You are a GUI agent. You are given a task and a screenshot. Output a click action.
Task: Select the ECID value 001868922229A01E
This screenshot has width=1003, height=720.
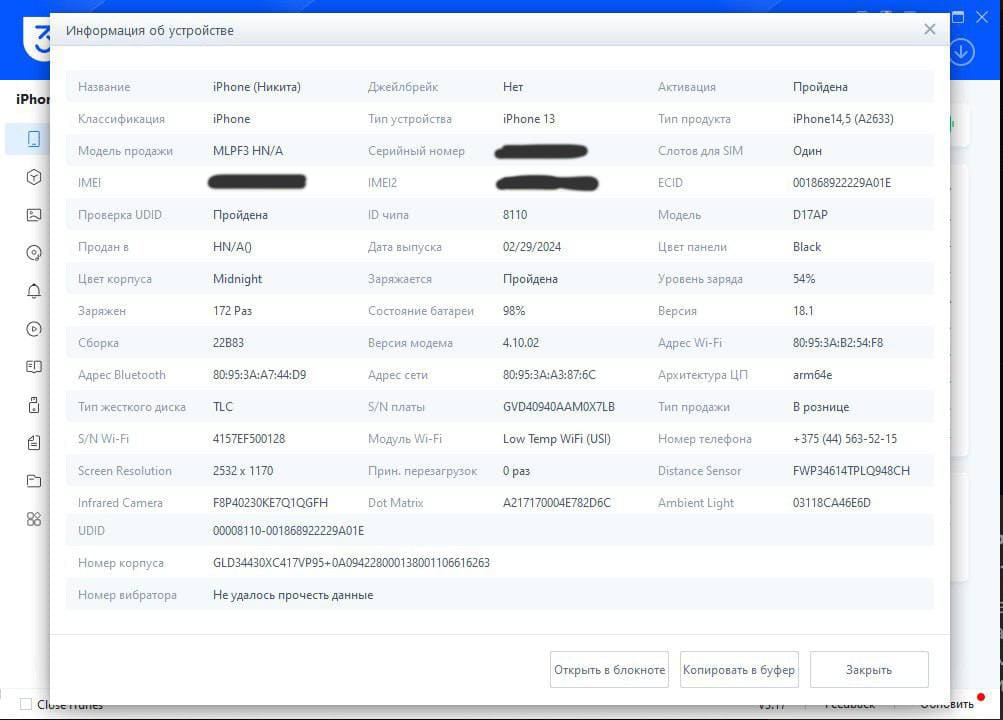point(842,183)
